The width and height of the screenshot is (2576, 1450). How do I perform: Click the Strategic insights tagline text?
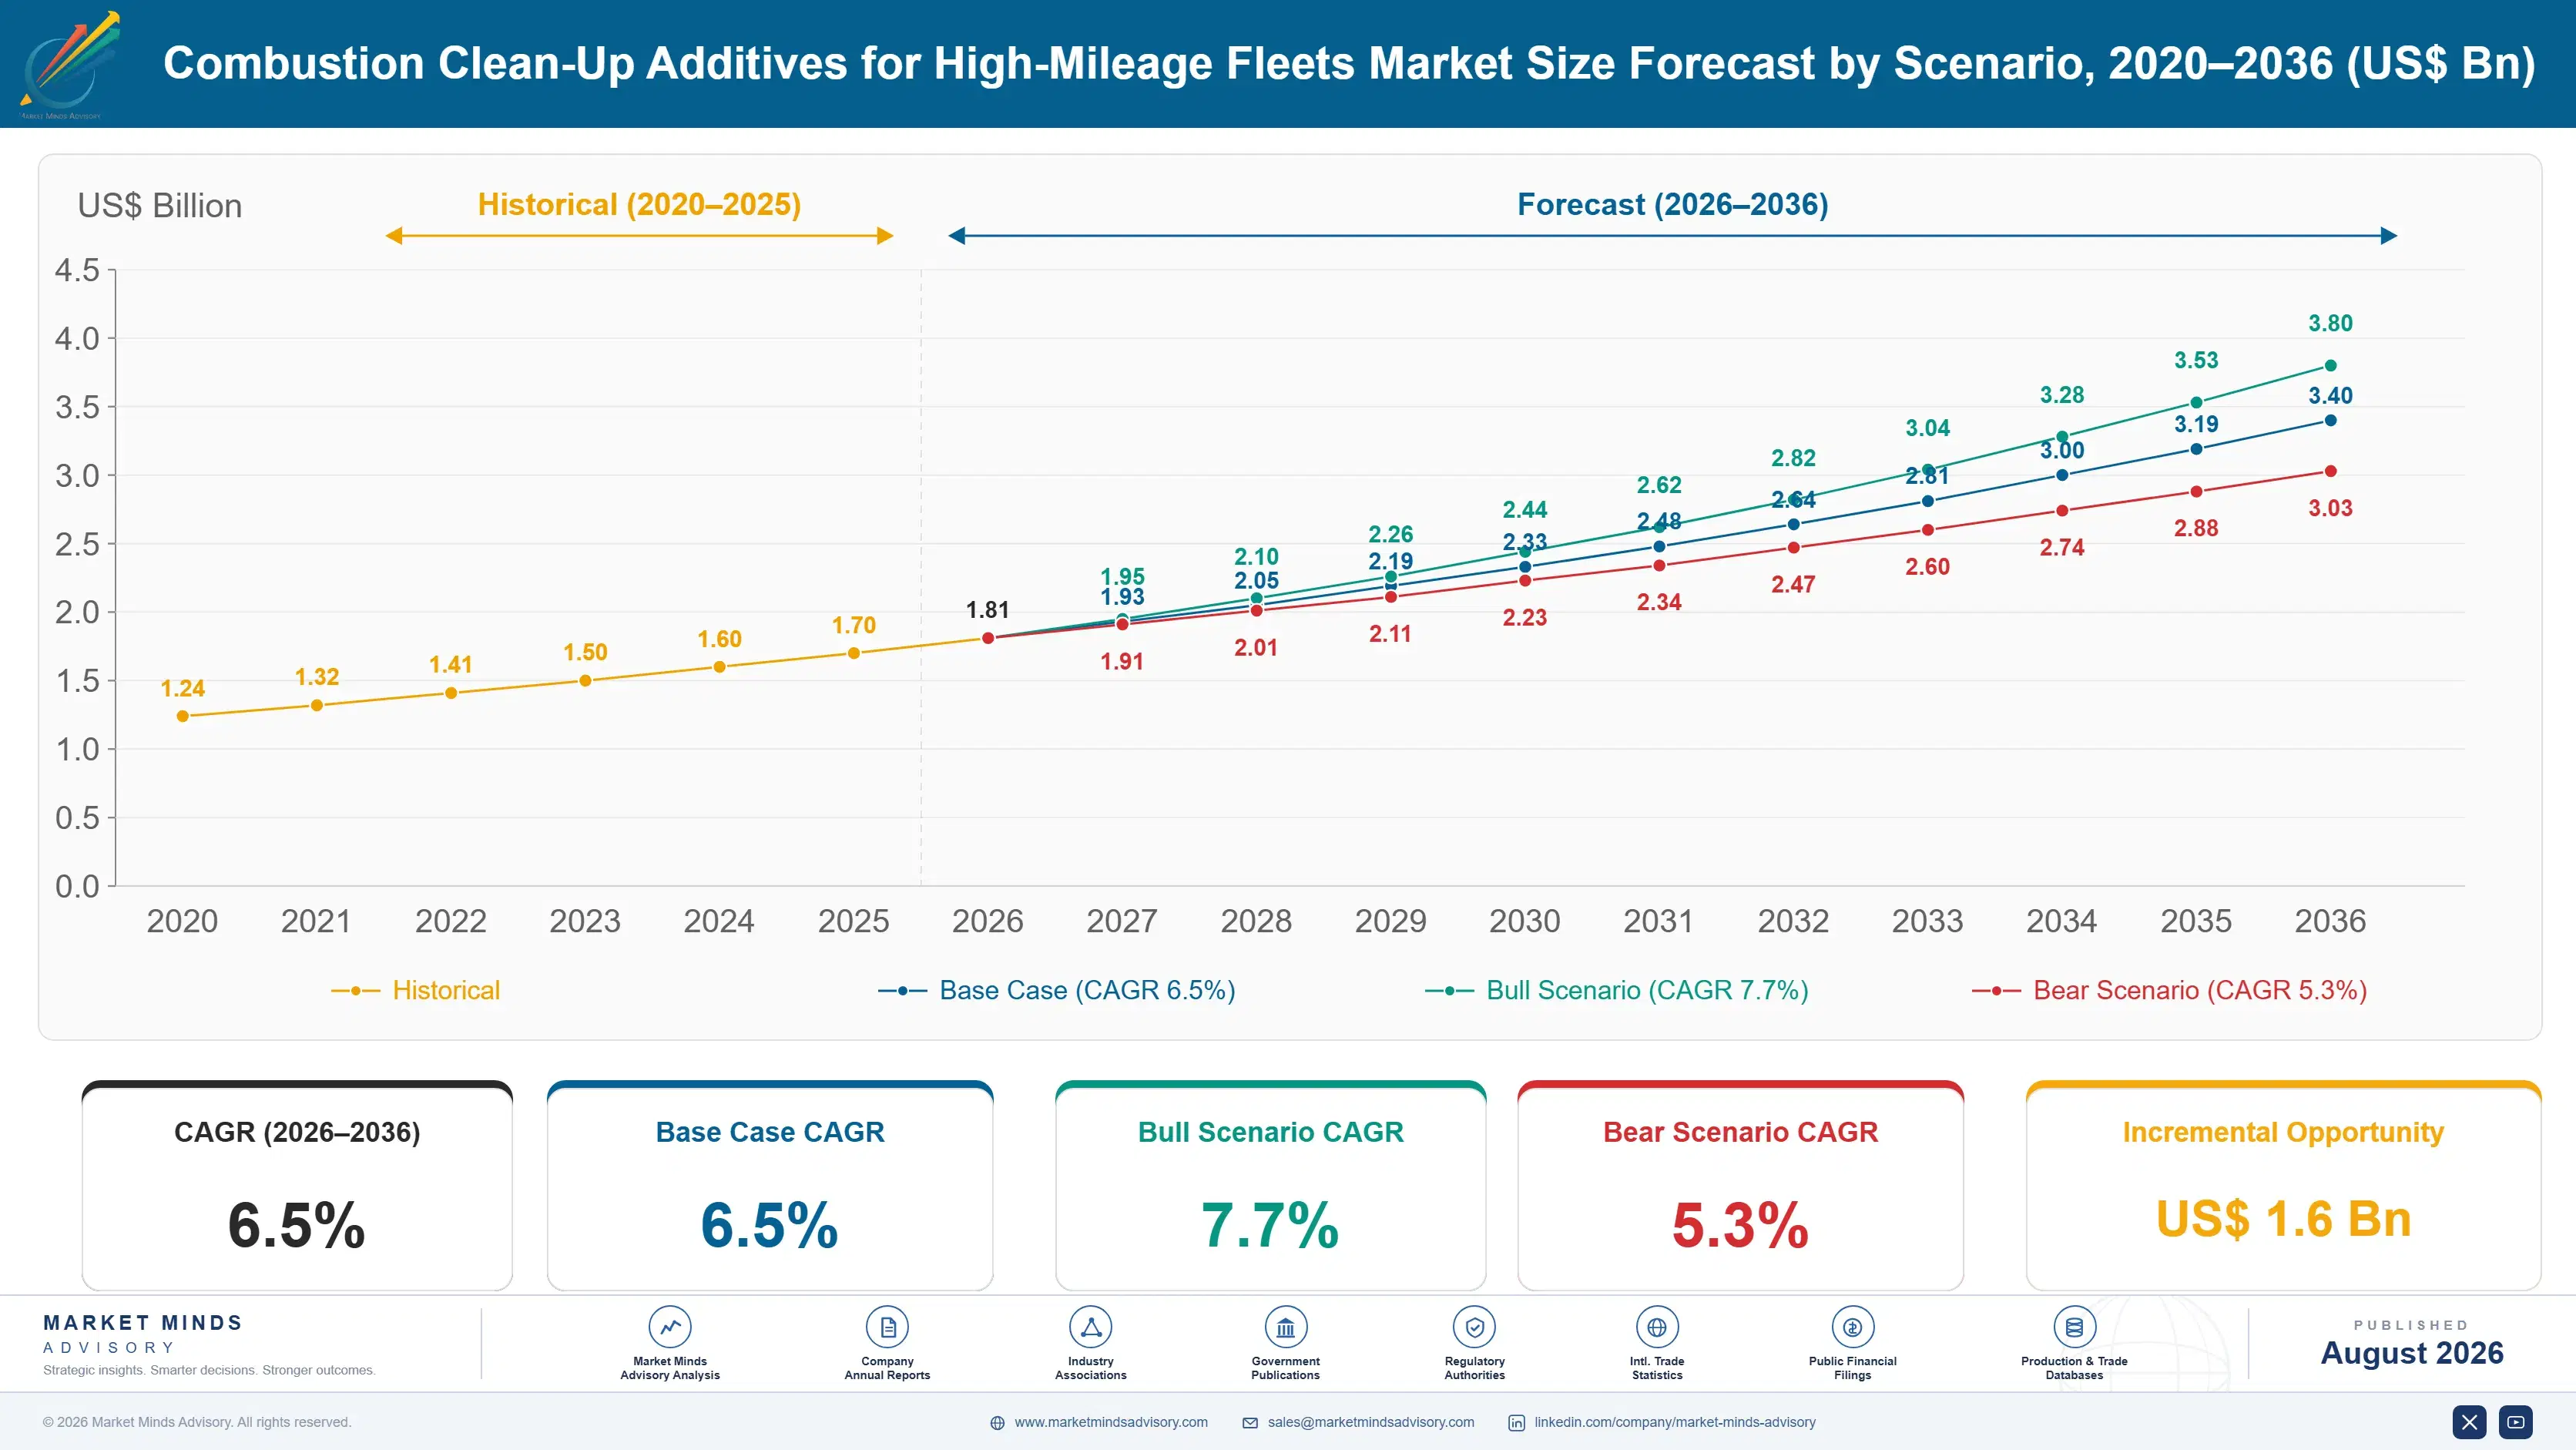click(209, 1370)
